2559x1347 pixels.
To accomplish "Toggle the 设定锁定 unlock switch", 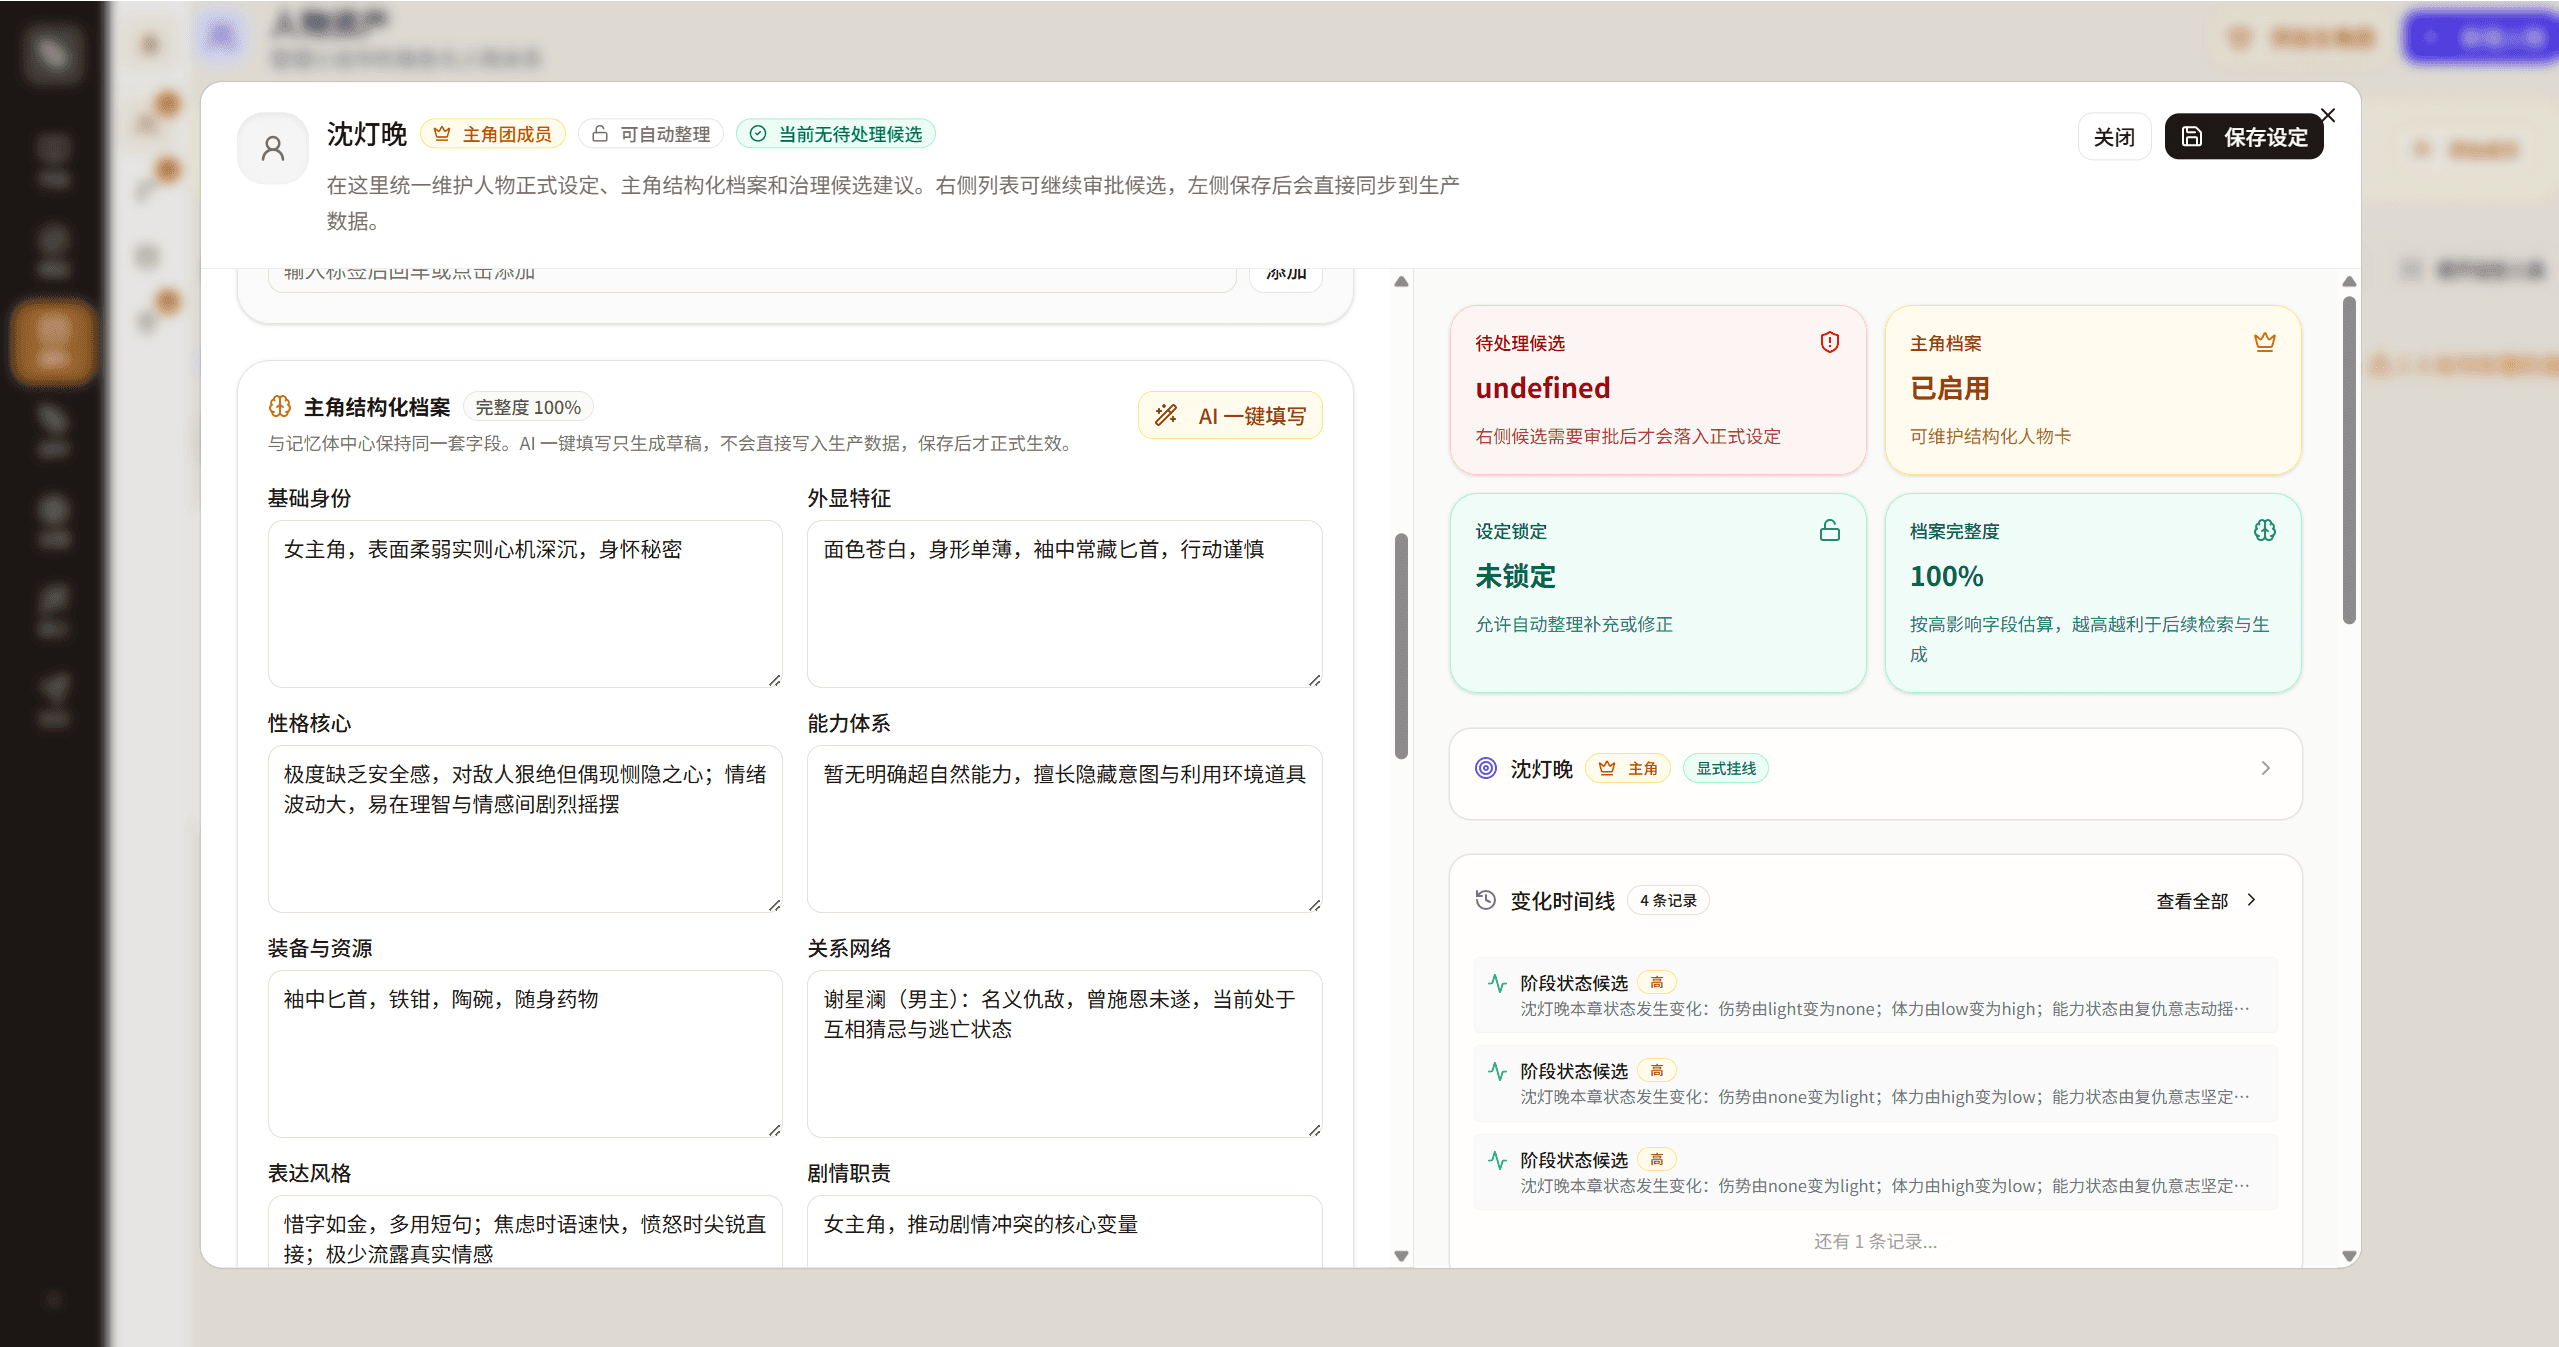I will tap(1829, 530).
